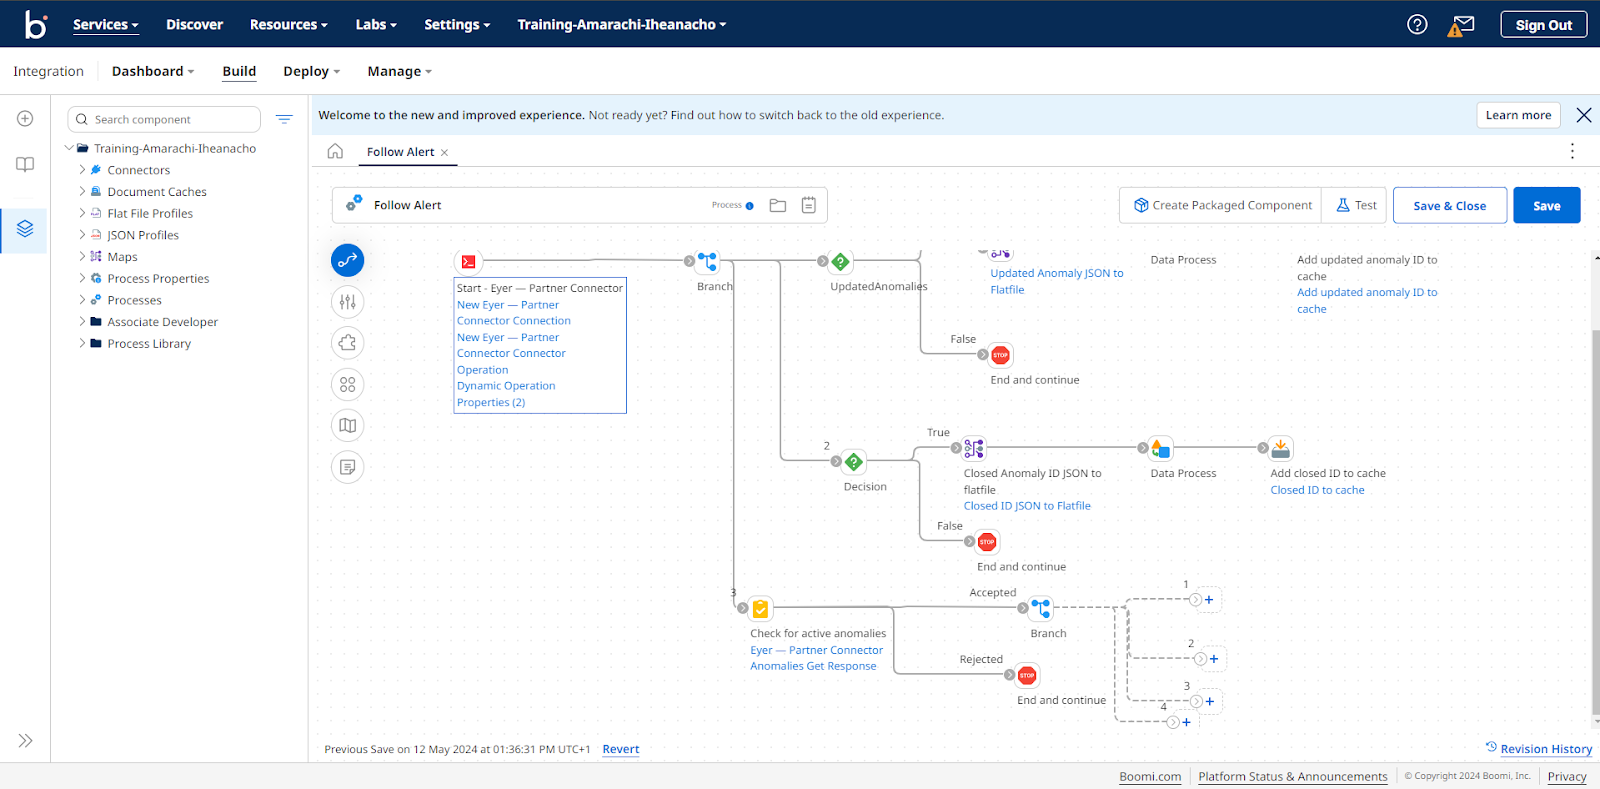Click the create new component plus icon
The height and width of the screenshot is (789, 1600).
point(25,119)
